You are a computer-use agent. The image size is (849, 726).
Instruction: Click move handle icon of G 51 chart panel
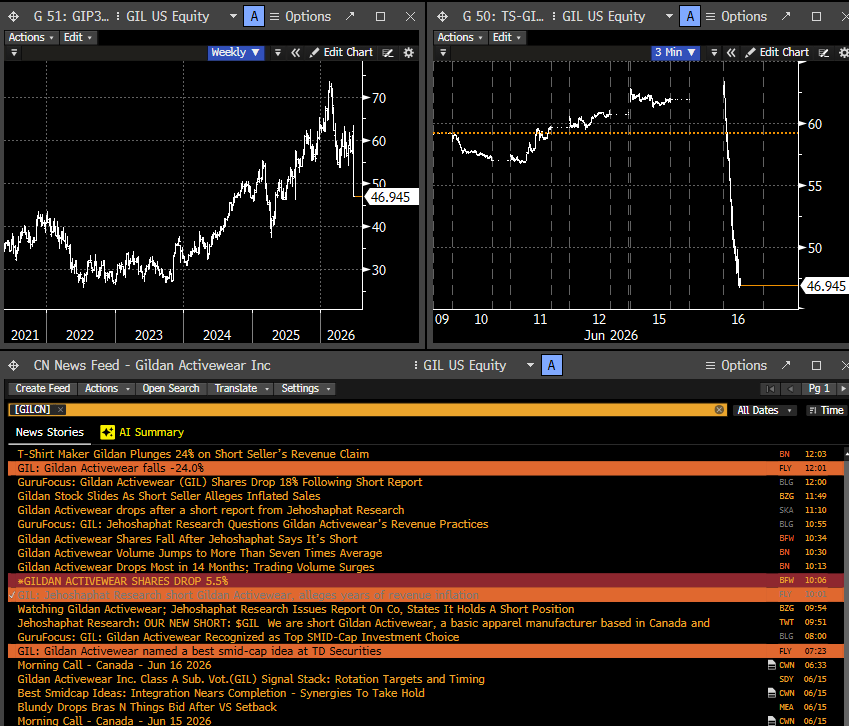pos(14,17)
